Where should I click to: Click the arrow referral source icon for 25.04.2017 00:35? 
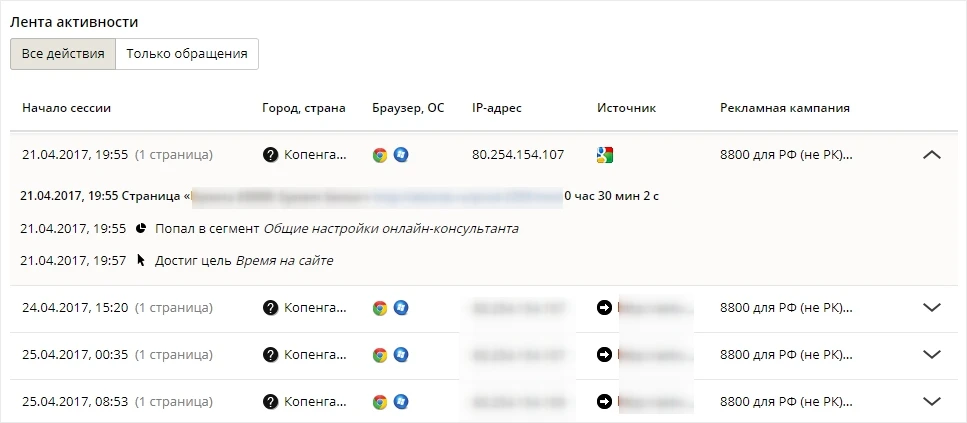point(604,355)
